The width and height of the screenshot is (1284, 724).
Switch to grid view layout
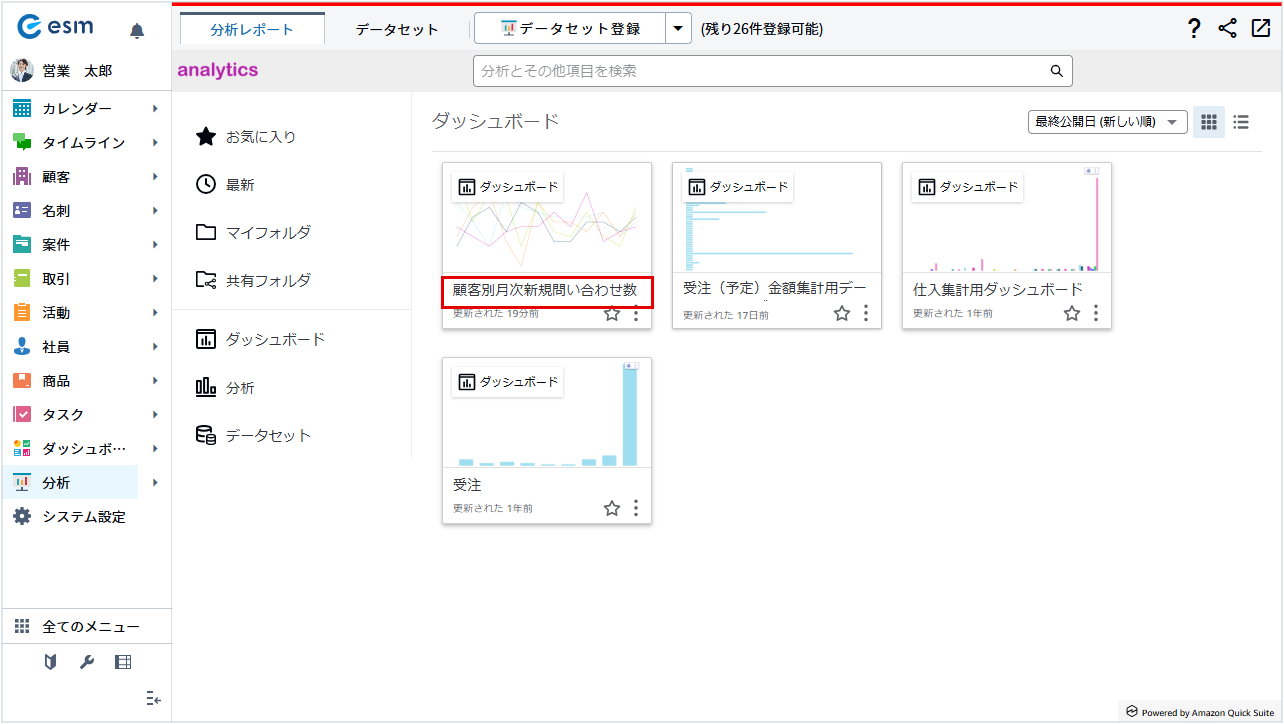[x=1209, y=122]
